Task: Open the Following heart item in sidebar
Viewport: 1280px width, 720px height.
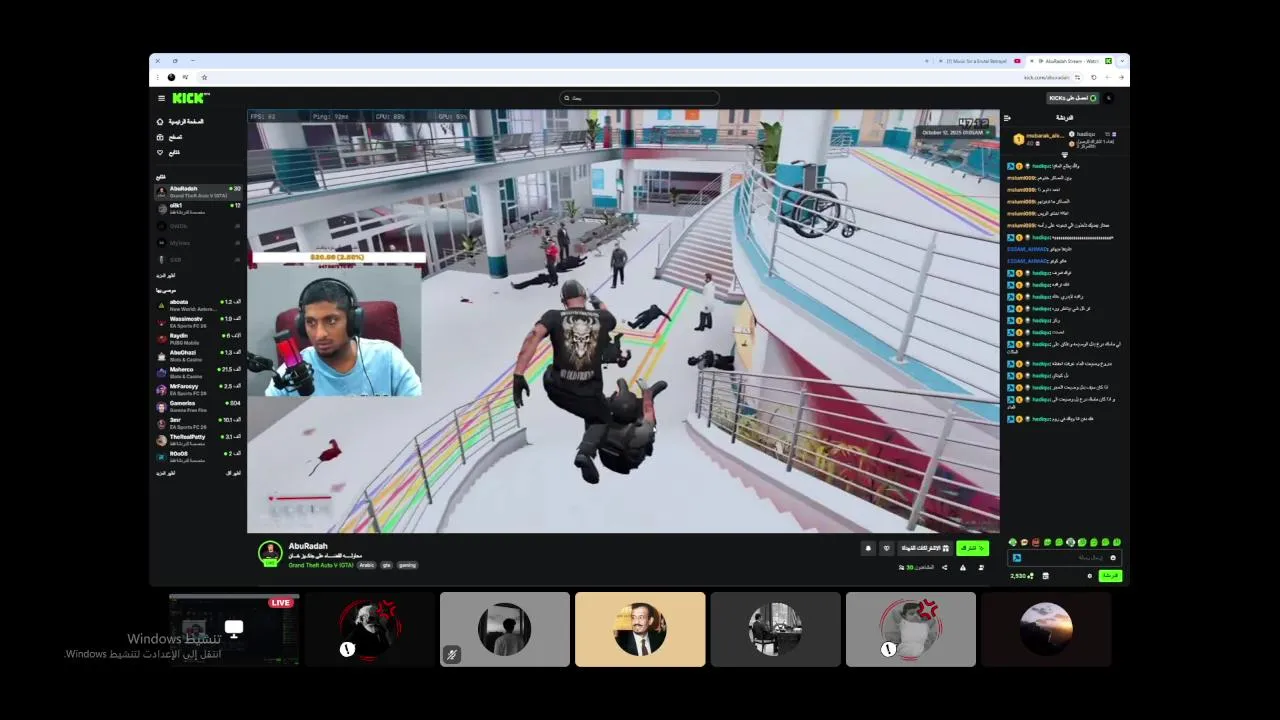Action: click(169, 152)
